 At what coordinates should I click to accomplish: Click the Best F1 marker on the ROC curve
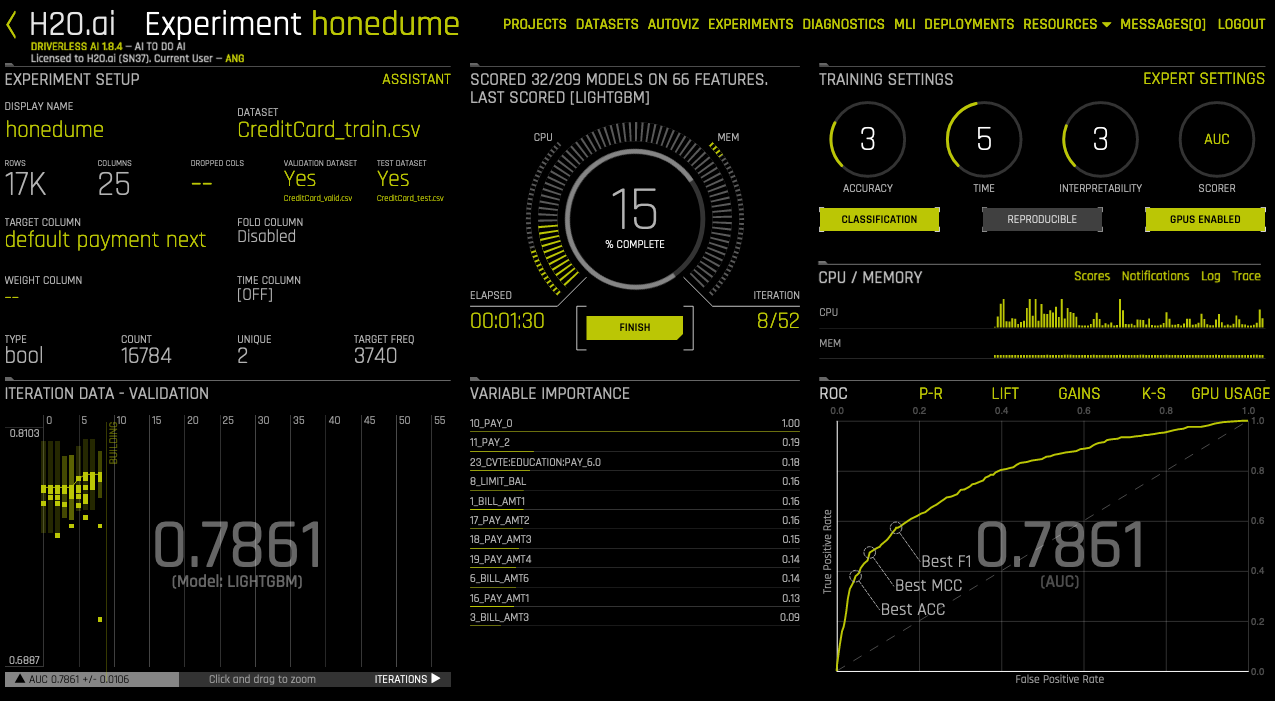tap(896, 527)
